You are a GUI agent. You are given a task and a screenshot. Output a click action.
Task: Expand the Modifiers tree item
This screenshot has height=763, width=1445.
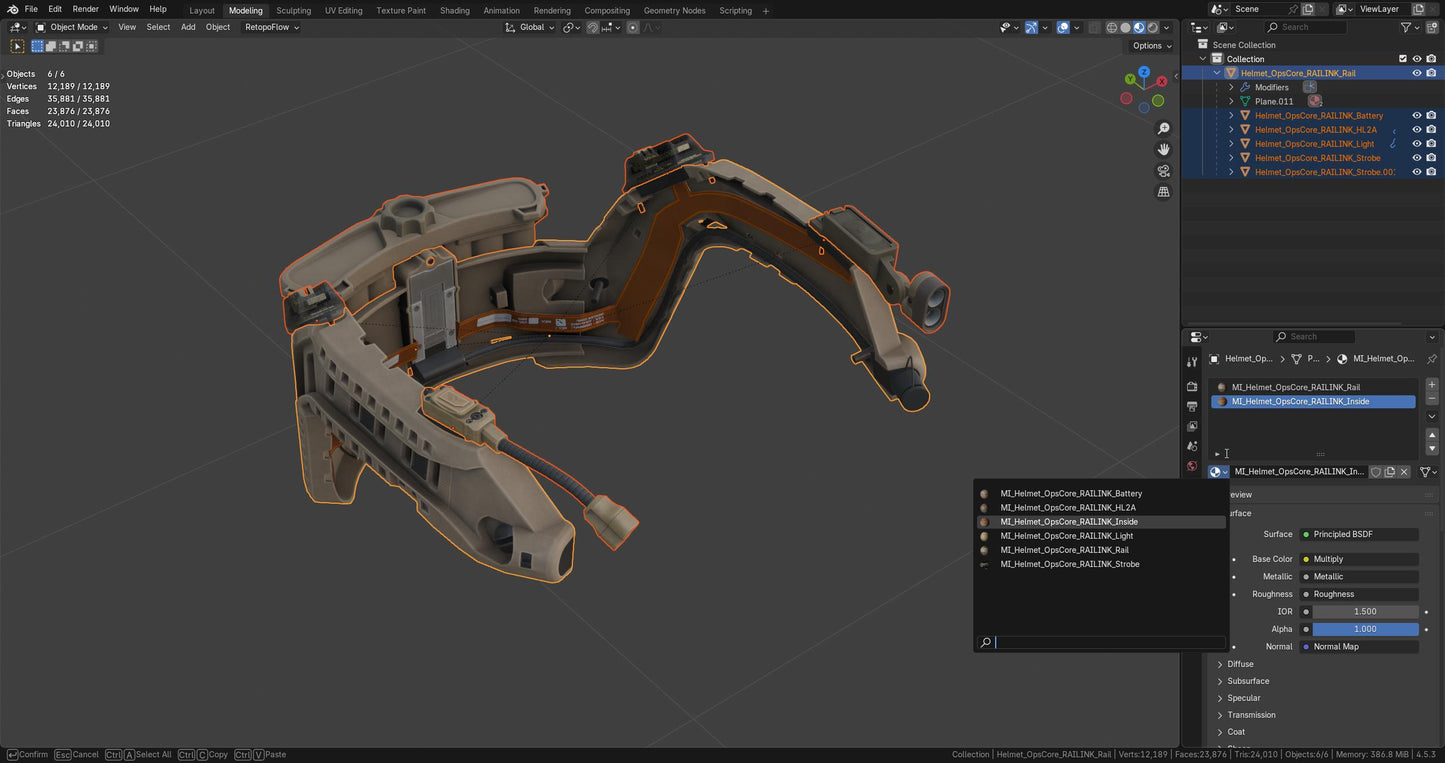pos(1231,88)
